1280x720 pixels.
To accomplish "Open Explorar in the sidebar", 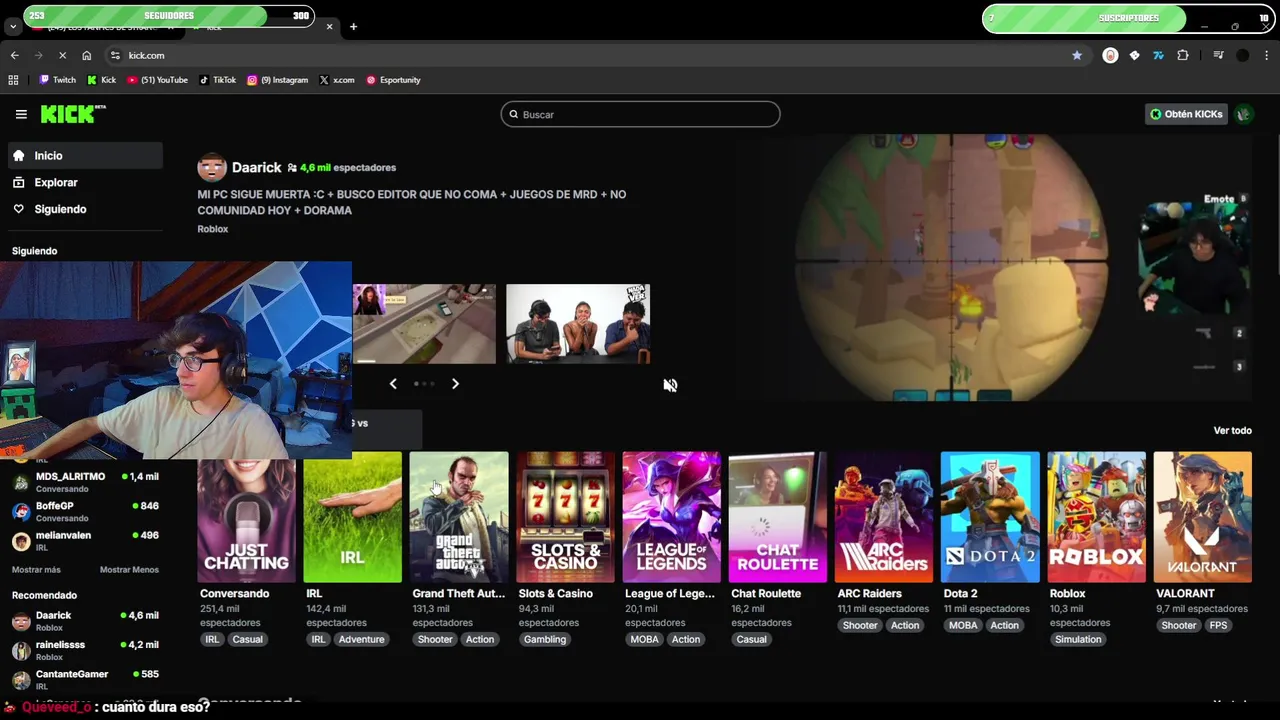I will [85, 183].
